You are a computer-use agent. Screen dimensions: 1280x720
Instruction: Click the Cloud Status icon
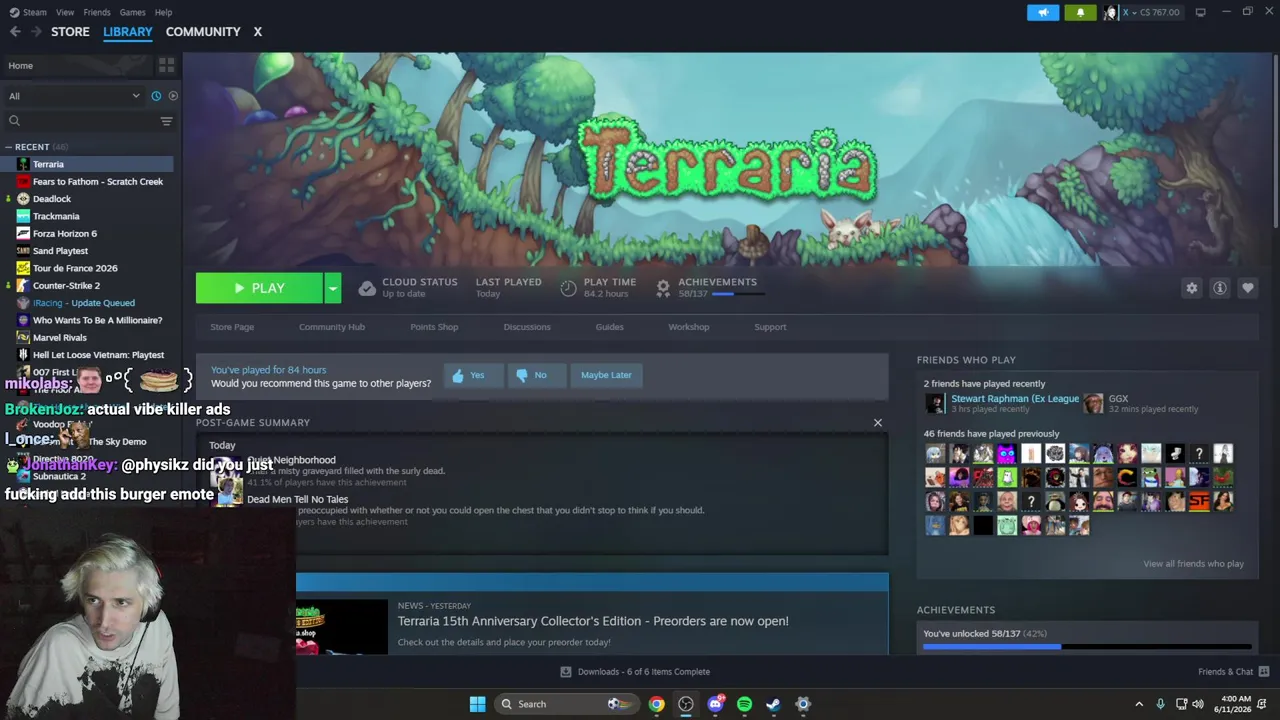(367, 288)
